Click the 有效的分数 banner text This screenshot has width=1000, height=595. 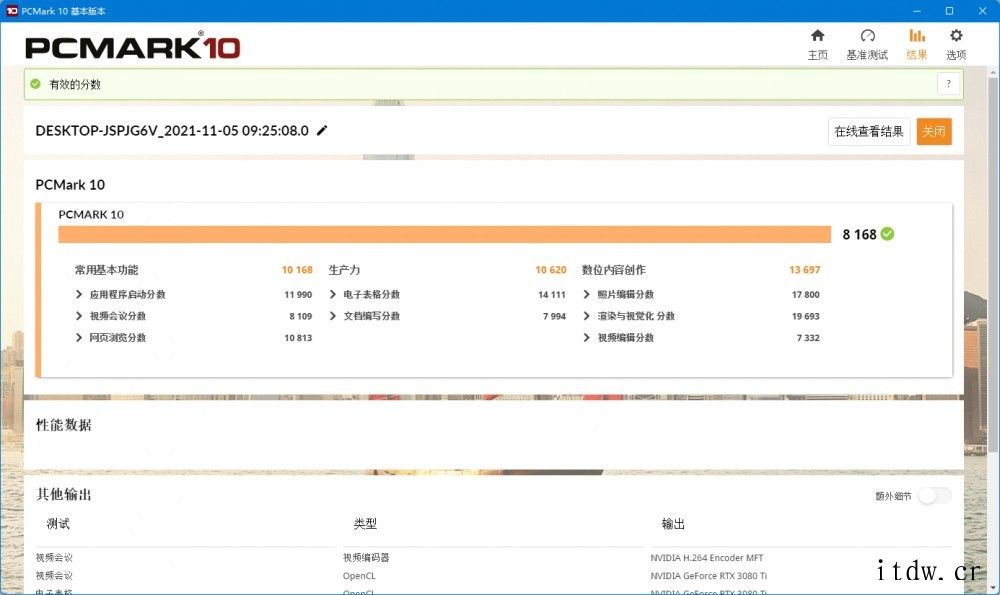(x=75, y=84)
